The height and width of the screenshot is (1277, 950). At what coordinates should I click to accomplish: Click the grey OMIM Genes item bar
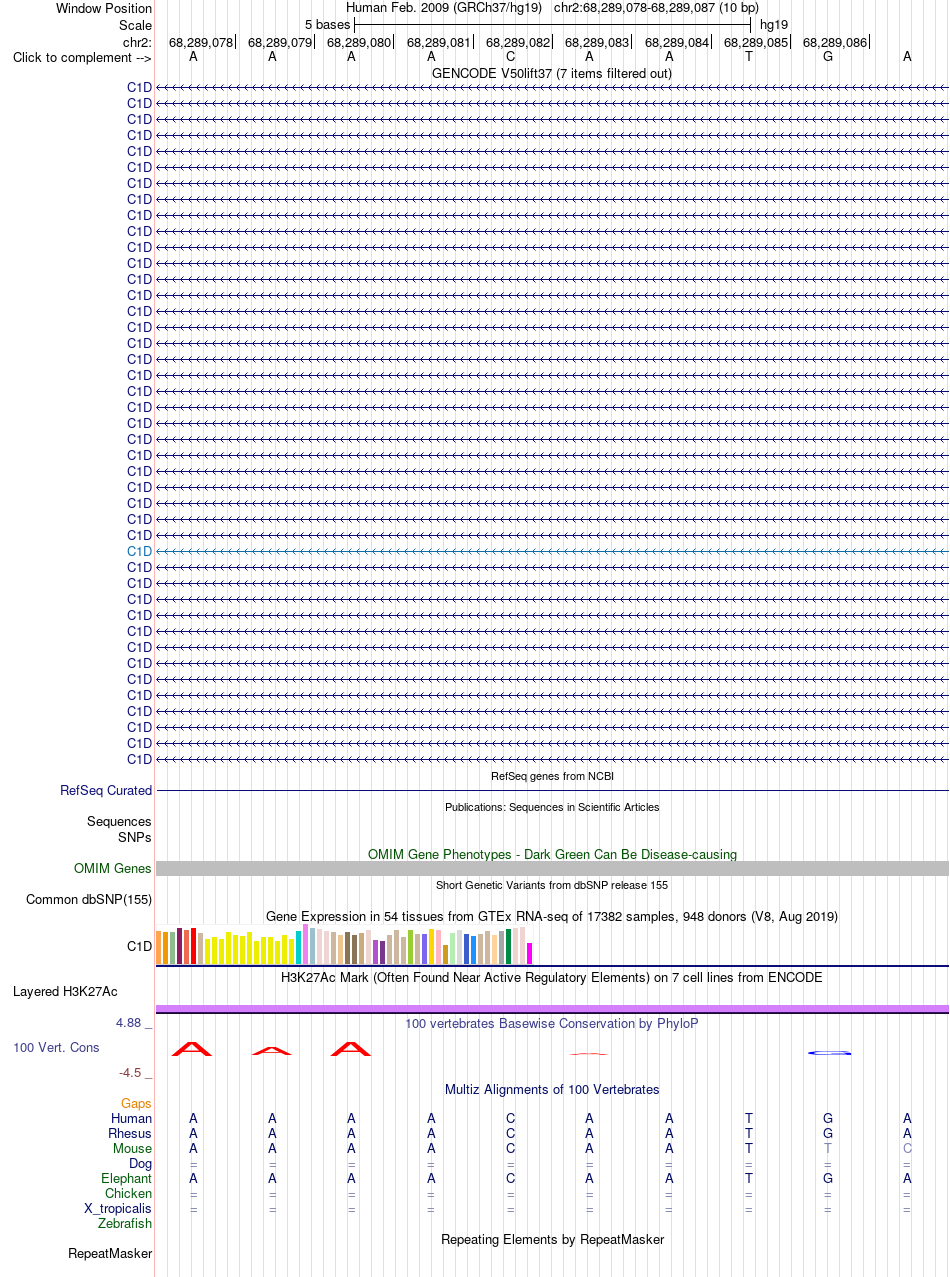[x=552, y=868]
